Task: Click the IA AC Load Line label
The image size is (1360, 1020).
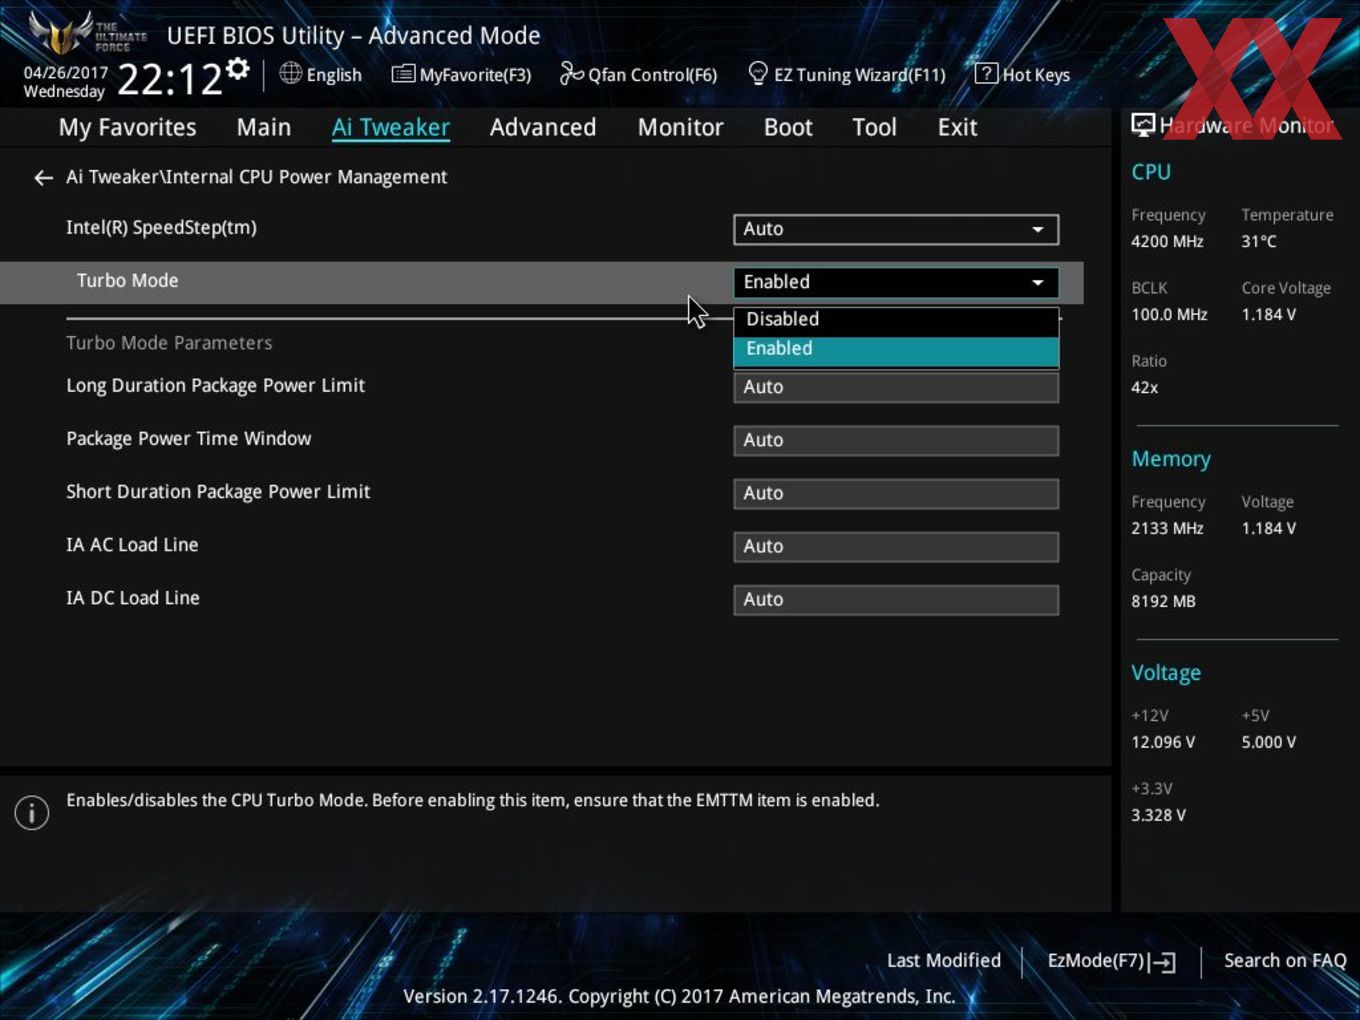Action: (132, 545)
